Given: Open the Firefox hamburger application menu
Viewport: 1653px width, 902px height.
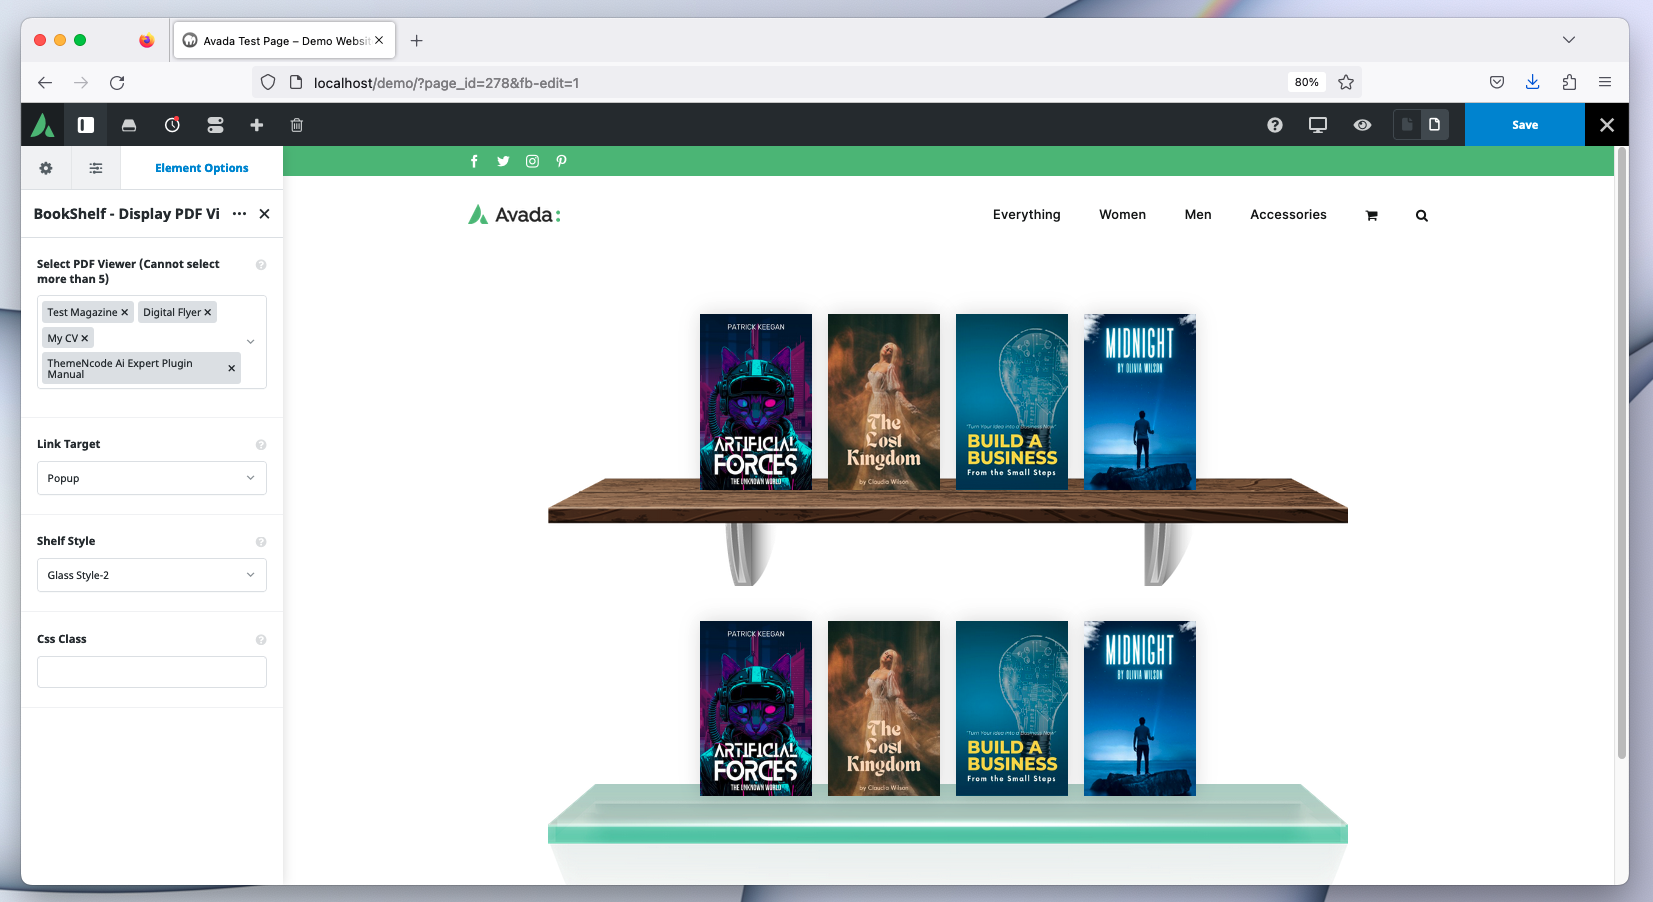Looking at the screenshot, I should [1605, 83].
